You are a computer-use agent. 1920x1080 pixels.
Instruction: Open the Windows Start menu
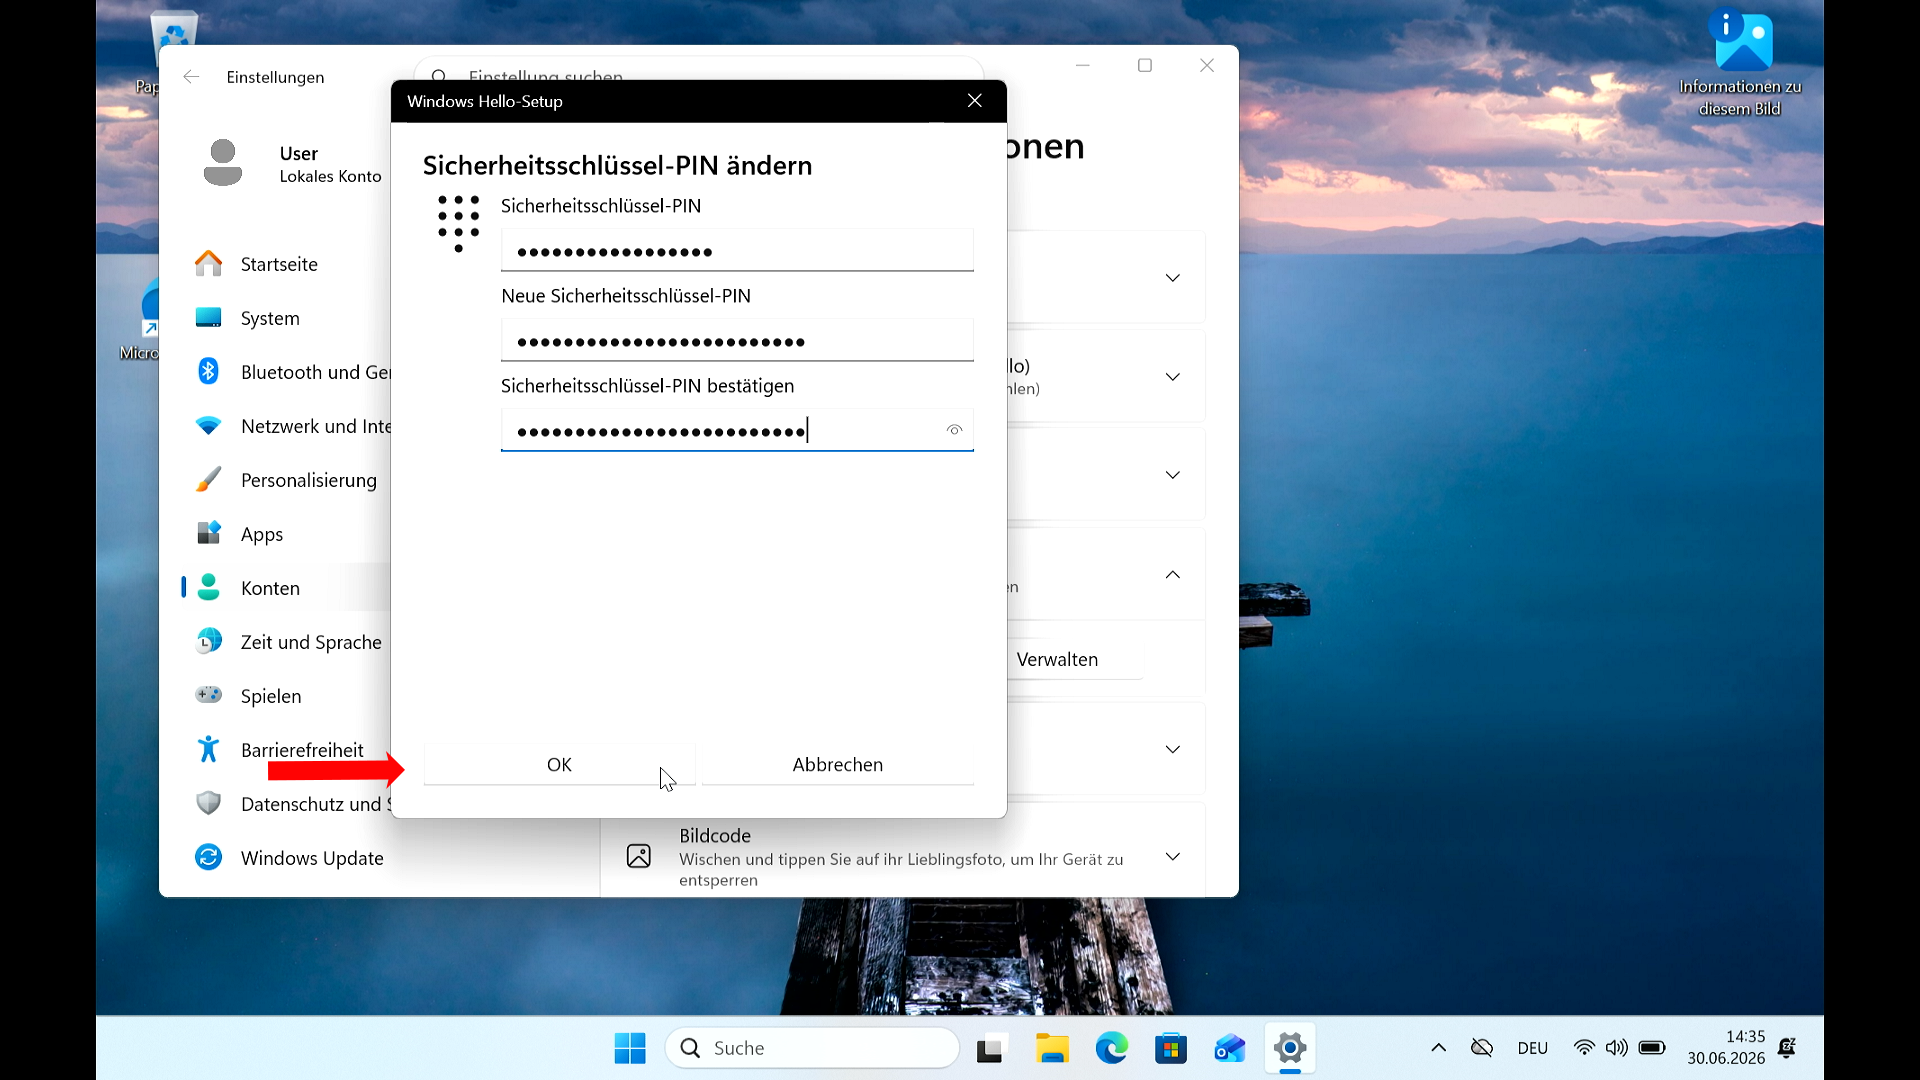(630, 1048)
